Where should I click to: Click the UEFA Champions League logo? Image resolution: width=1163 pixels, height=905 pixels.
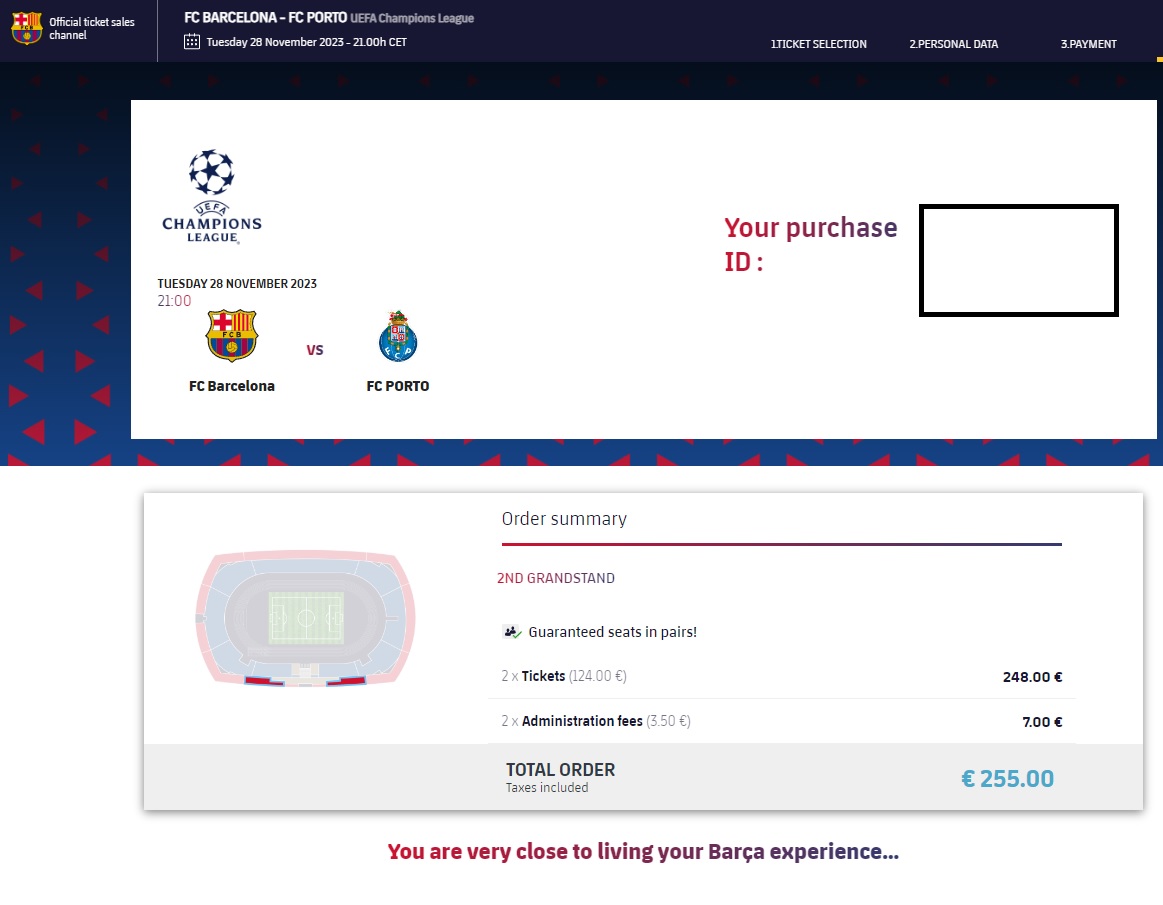[x=212, y=197]
